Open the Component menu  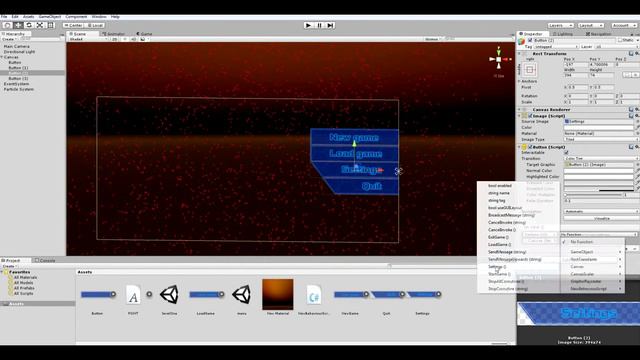tap(76, 17)
